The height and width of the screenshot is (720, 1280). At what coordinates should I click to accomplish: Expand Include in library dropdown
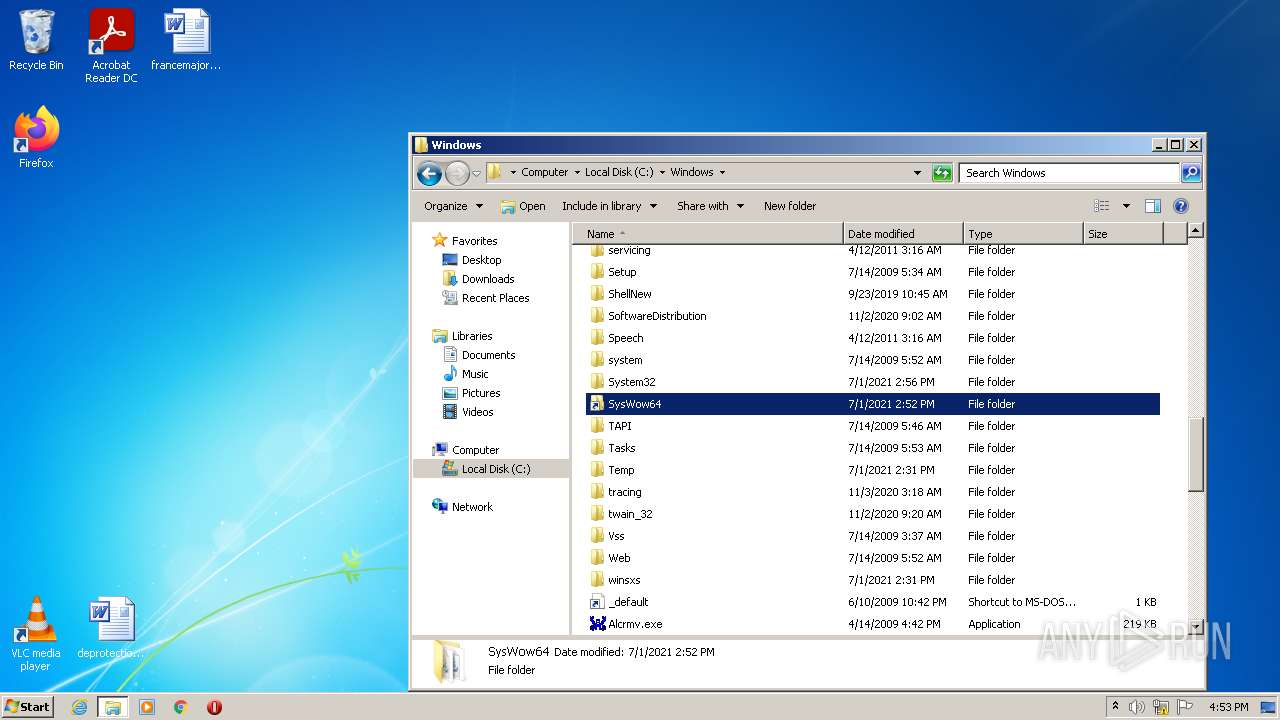click(609, 206)
